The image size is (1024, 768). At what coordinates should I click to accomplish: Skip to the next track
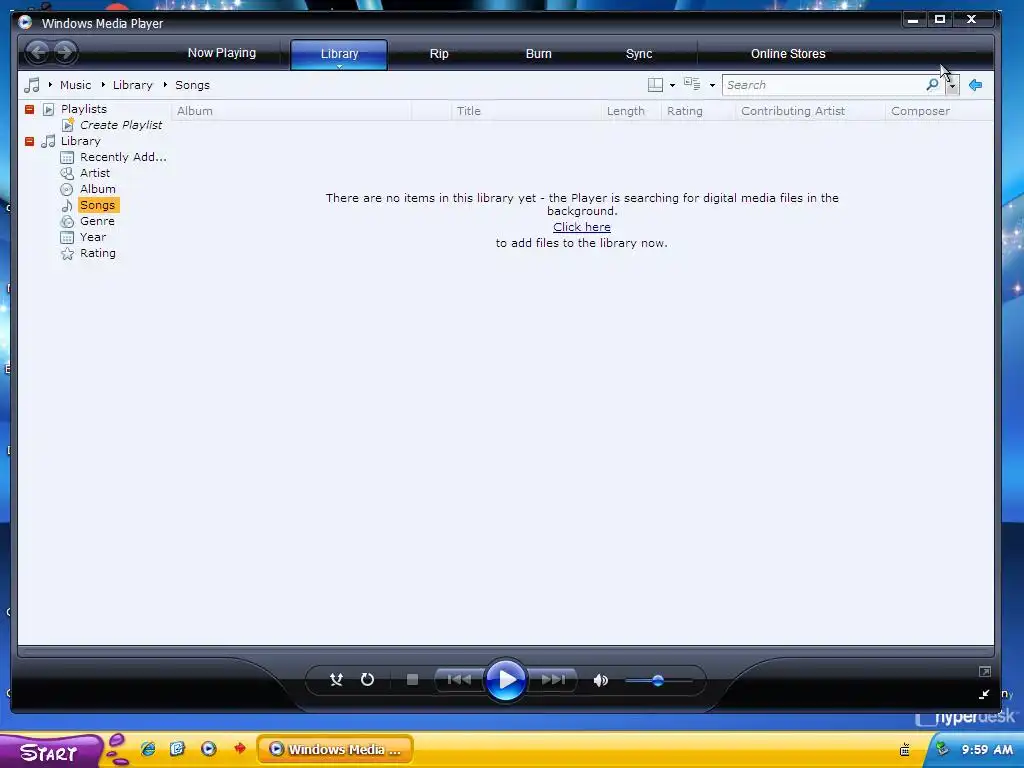pos(553,680)
